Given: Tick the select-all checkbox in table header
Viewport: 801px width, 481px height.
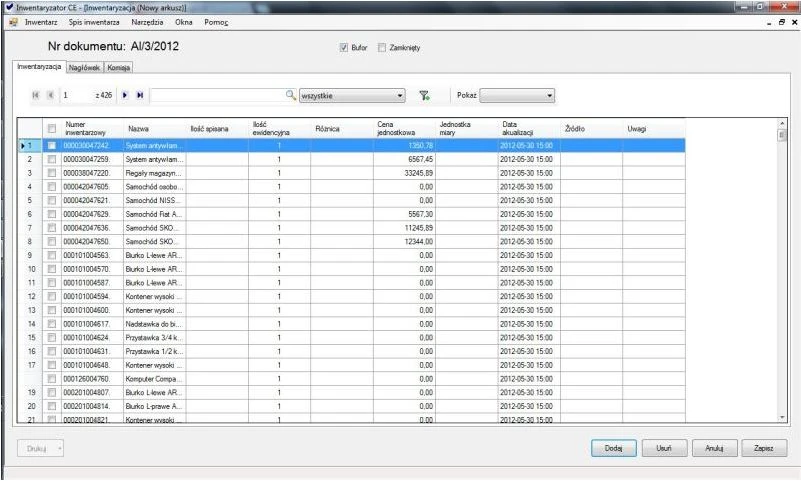Looking at the screenshot, I should click(52, 128).
